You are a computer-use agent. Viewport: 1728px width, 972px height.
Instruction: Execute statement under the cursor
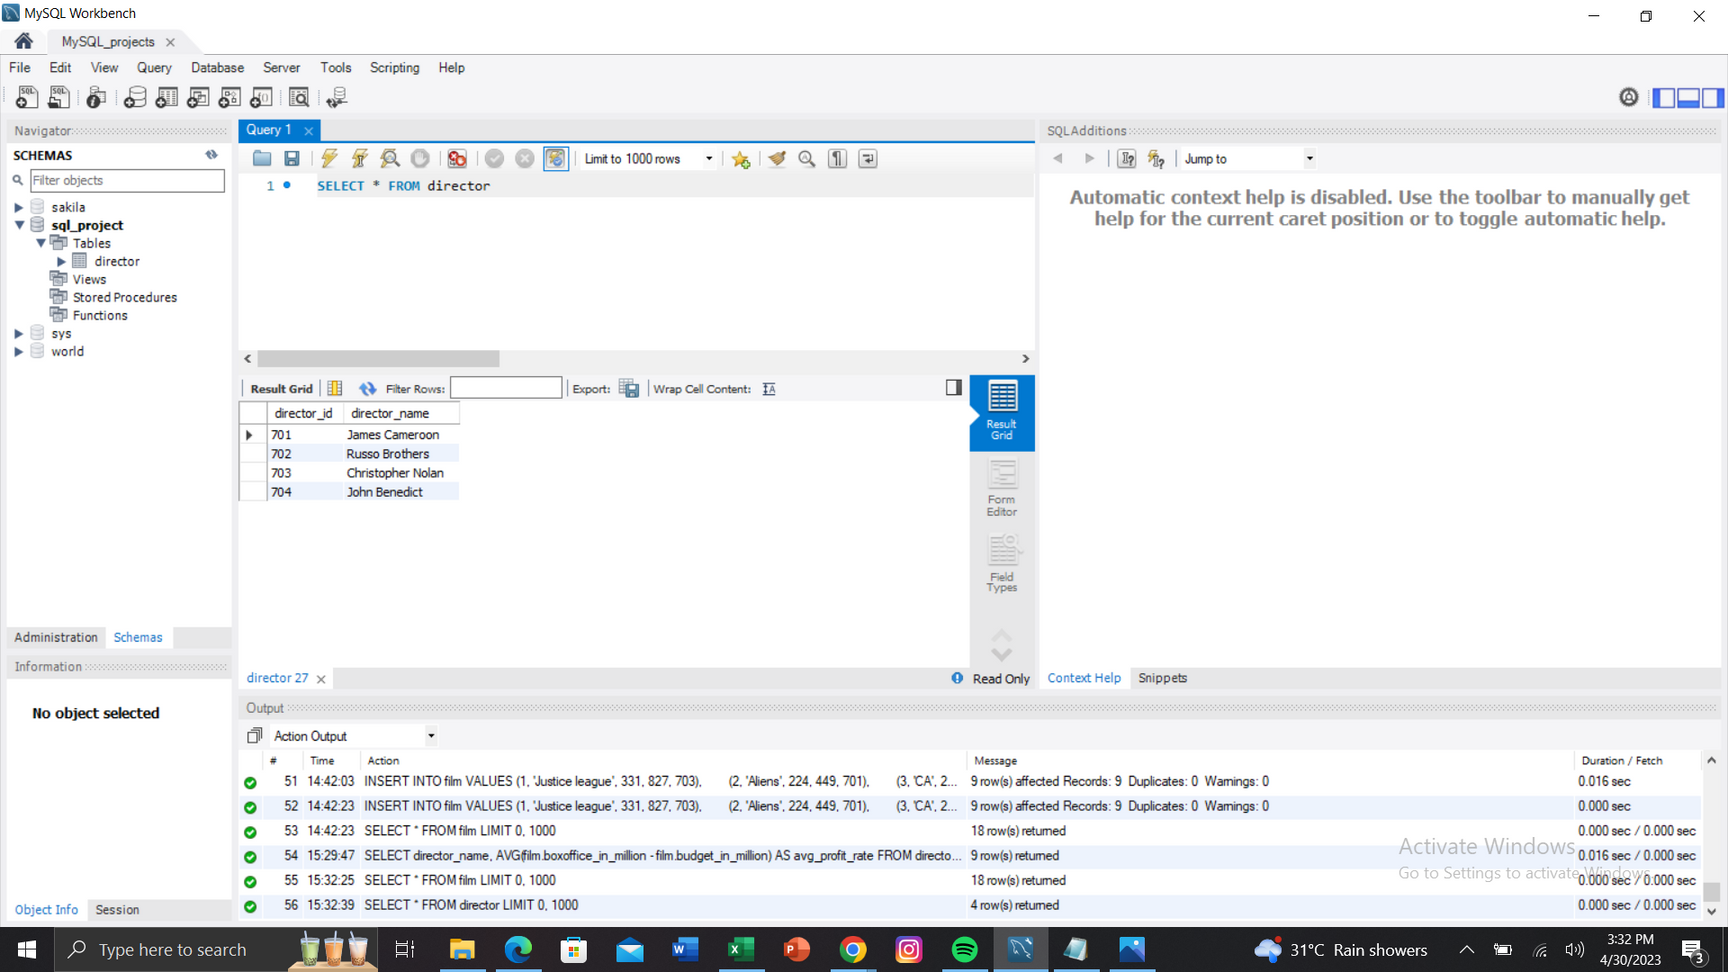click(360, 158)
